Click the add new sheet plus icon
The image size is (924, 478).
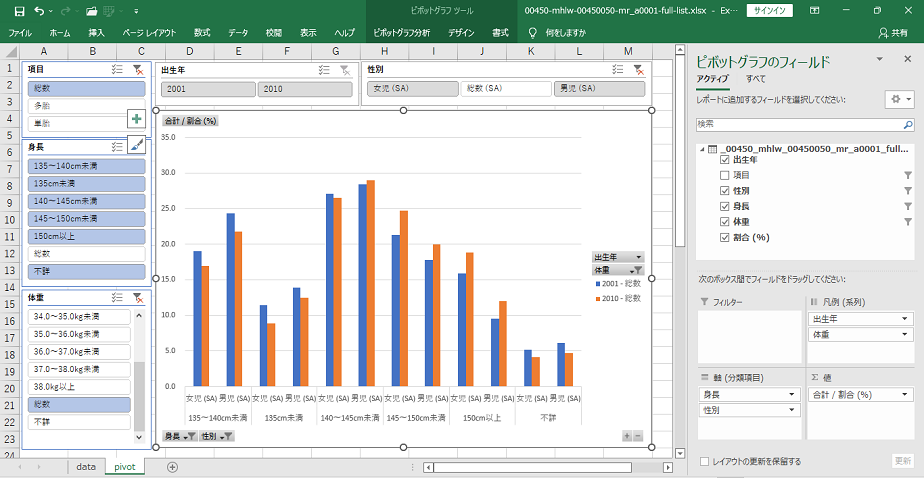(x=172, y=467)
